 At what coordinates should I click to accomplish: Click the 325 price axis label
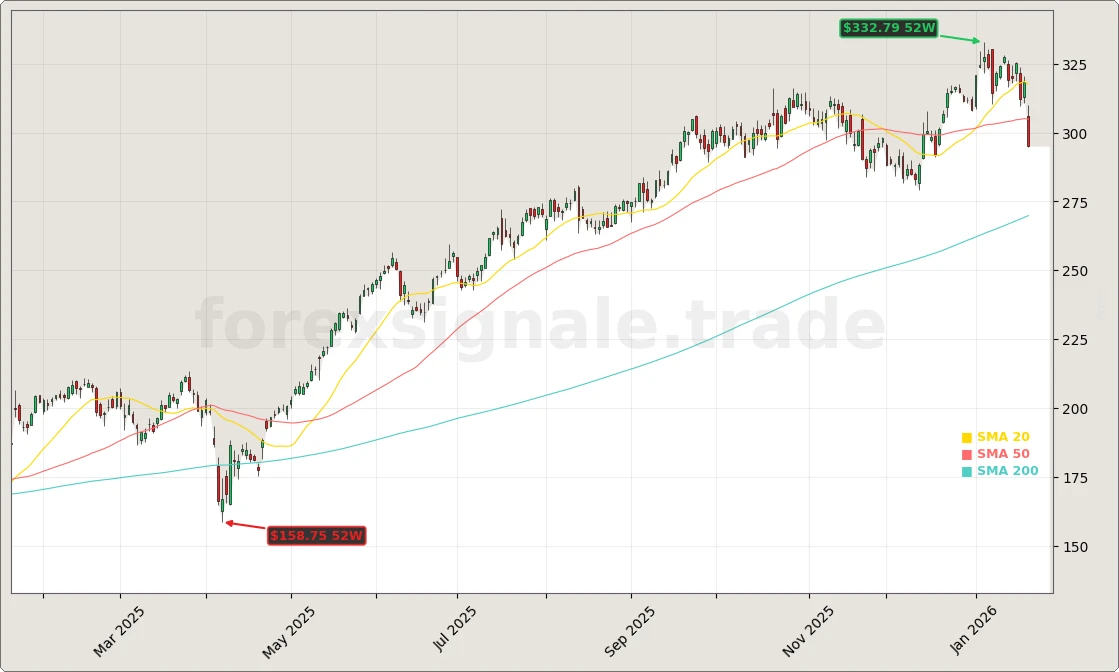pos(1074,65)
